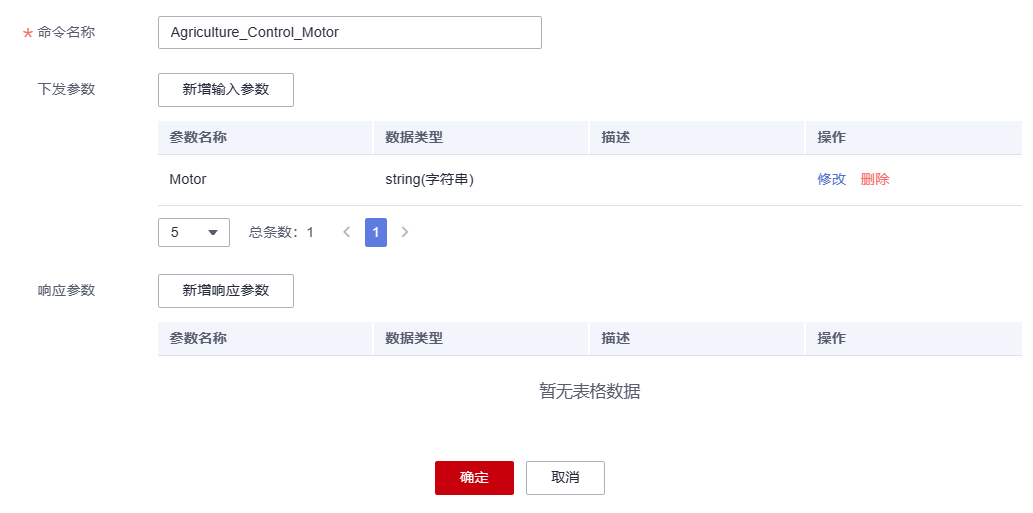This screenshot has width=1033, height=513.
Task: Click the 命令名称 field label
Action: 66,32
